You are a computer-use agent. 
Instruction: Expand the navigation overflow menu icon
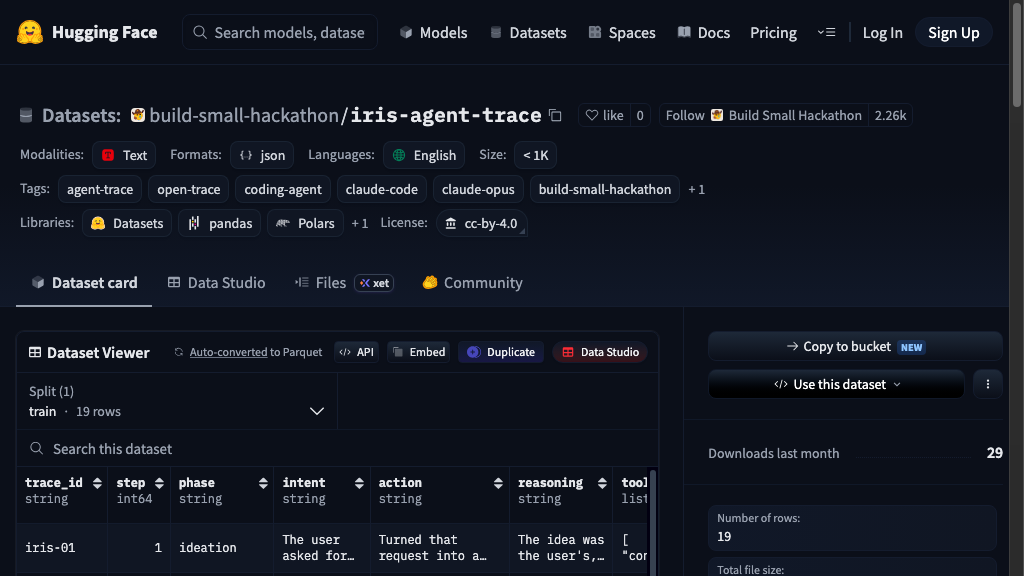coord(826,32)
